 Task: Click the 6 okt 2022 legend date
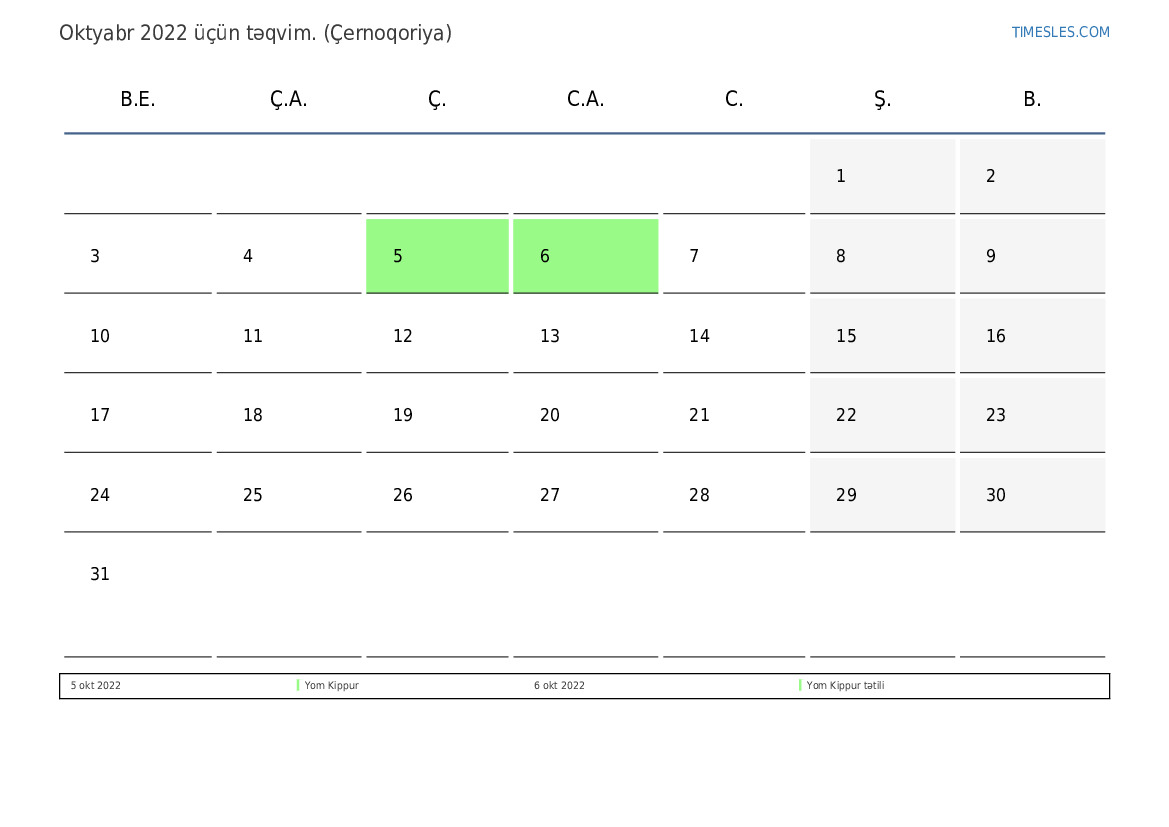[x=559, y=686]
